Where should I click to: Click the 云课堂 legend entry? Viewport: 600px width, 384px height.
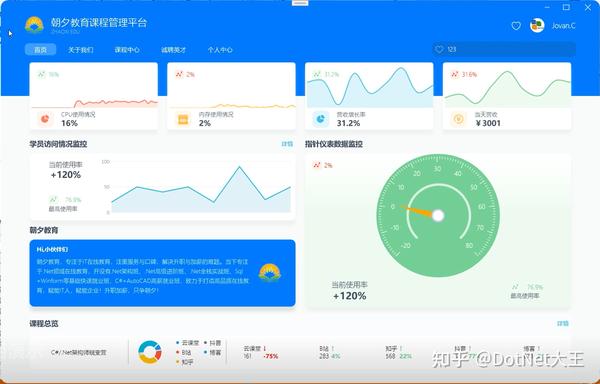pyautogui.click(x=188, y=343)
